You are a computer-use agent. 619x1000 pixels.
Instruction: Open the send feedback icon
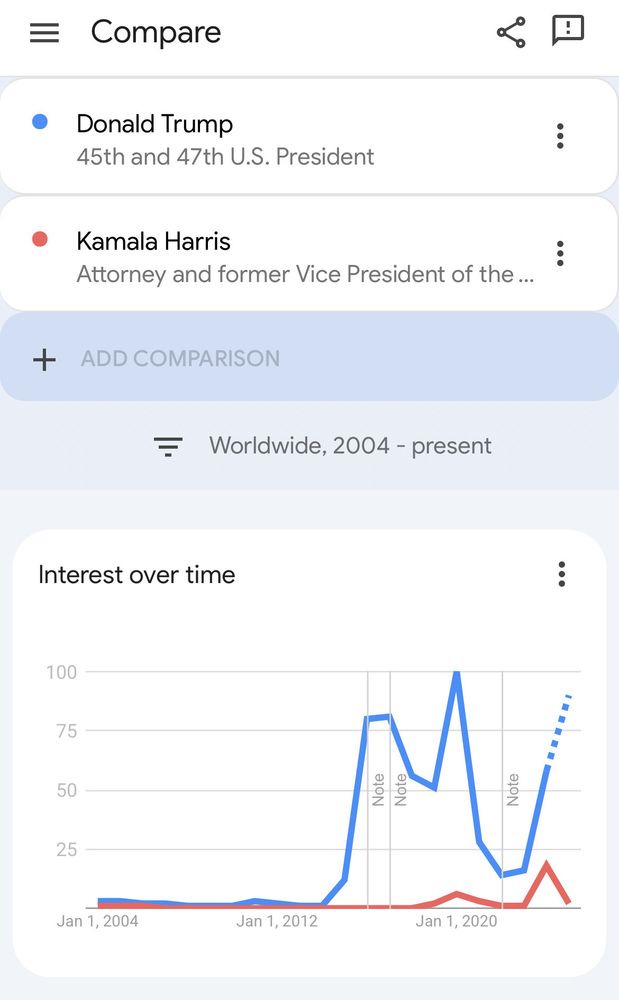click(567, 31)
